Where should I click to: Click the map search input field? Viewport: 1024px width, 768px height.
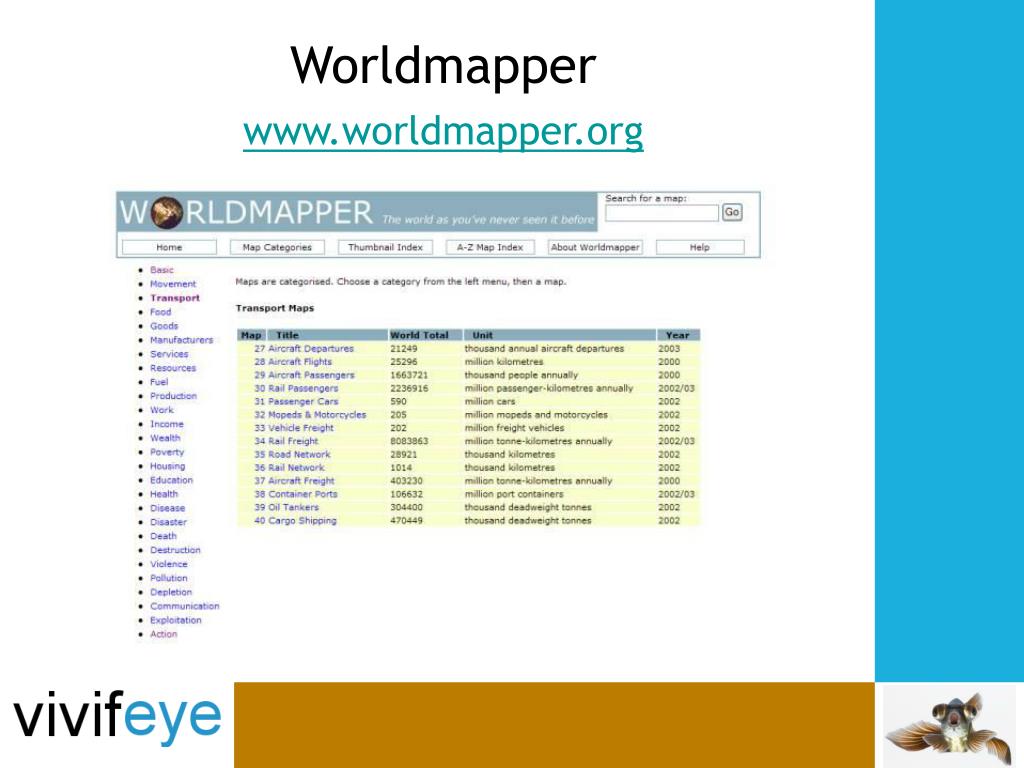point(662,213)
